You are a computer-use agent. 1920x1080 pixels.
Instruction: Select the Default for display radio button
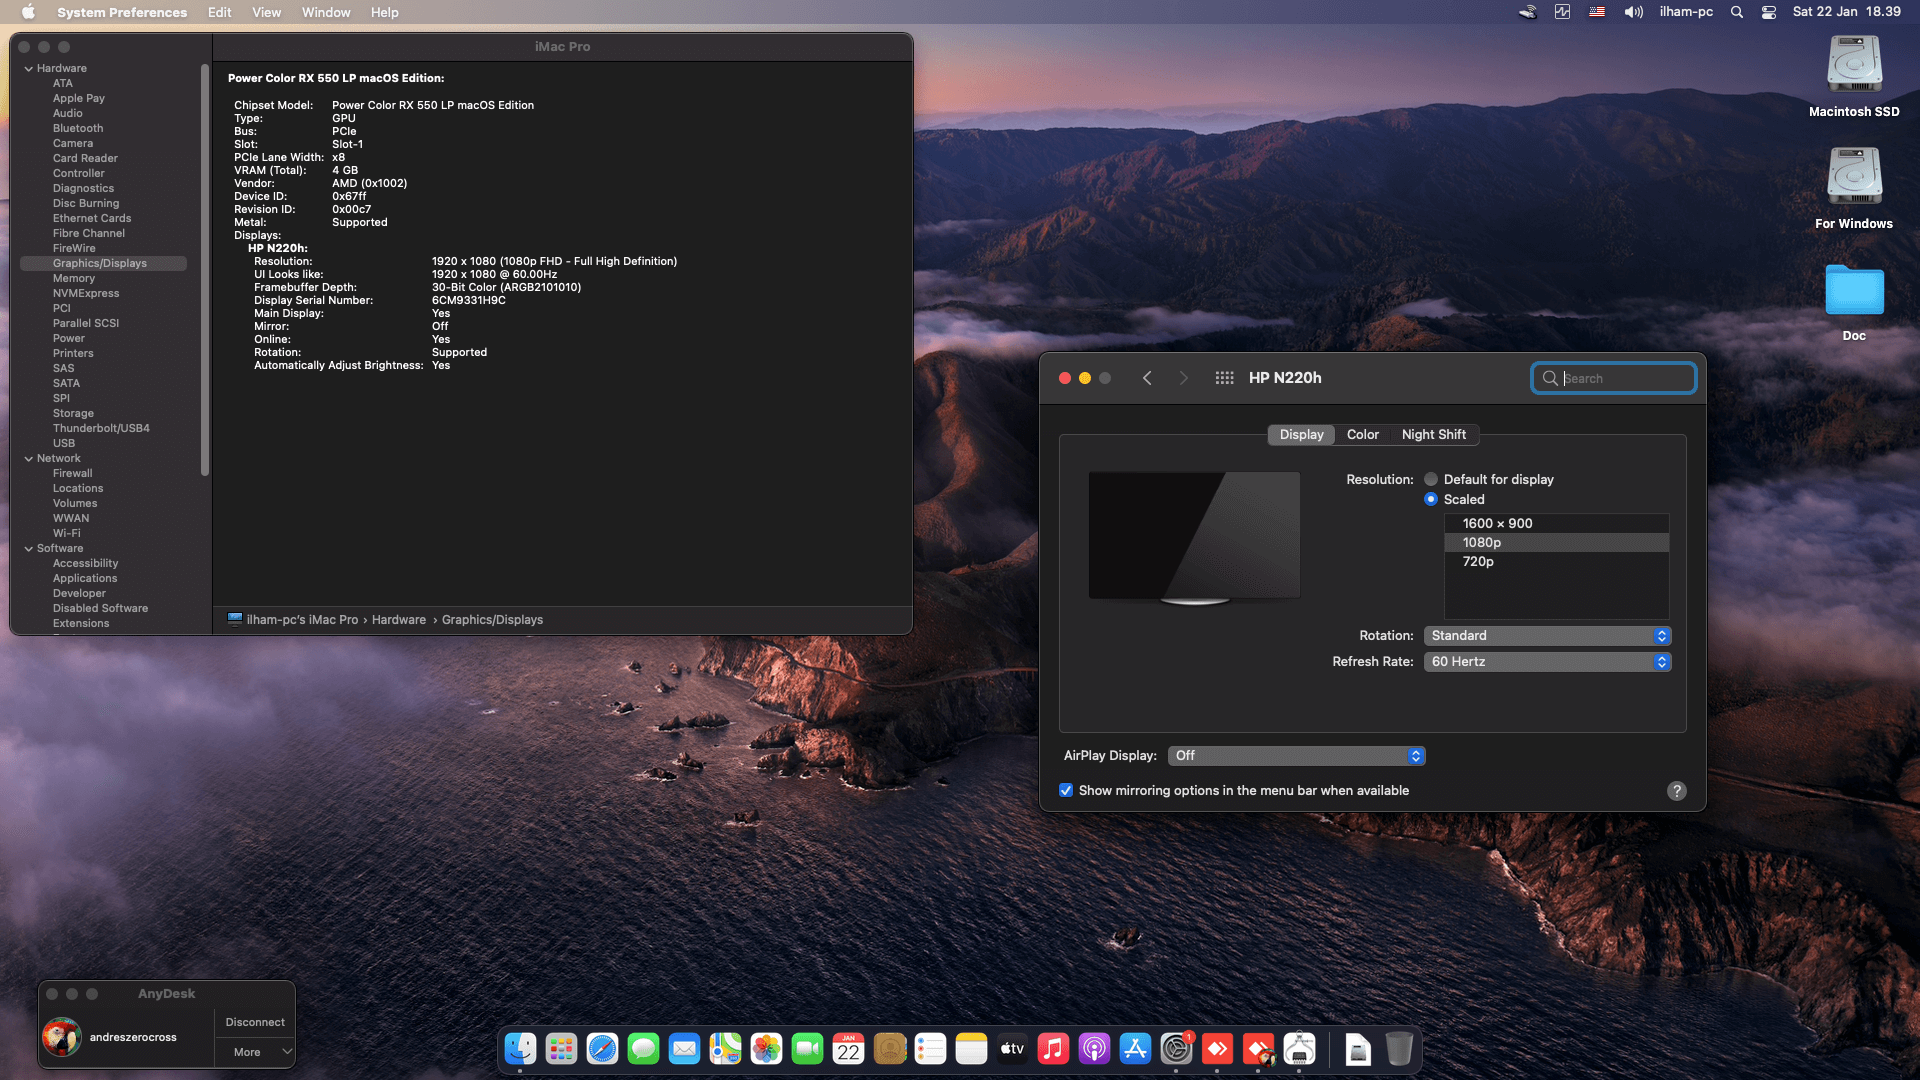pyautogui.click(x=1431, y=479)
